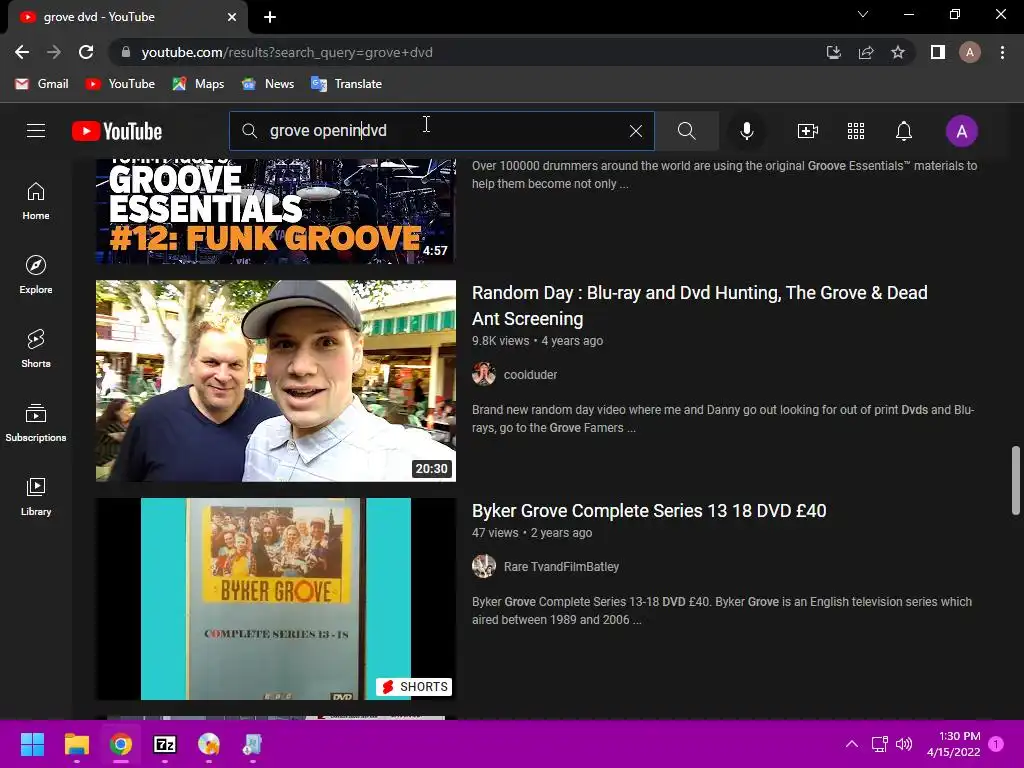Open the News bookmark
The height and width of the screenshot is (768, 1024).
[x=268, y=84]
